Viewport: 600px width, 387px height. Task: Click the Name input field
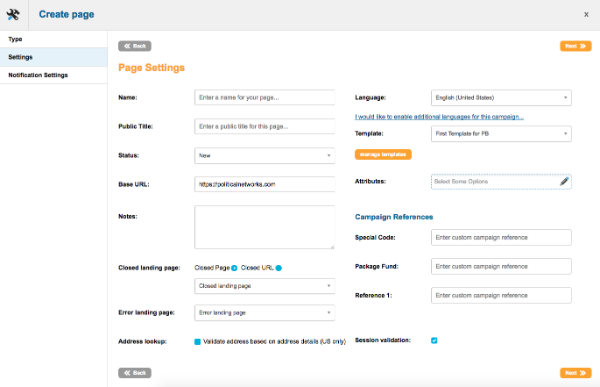click(264, 98)
